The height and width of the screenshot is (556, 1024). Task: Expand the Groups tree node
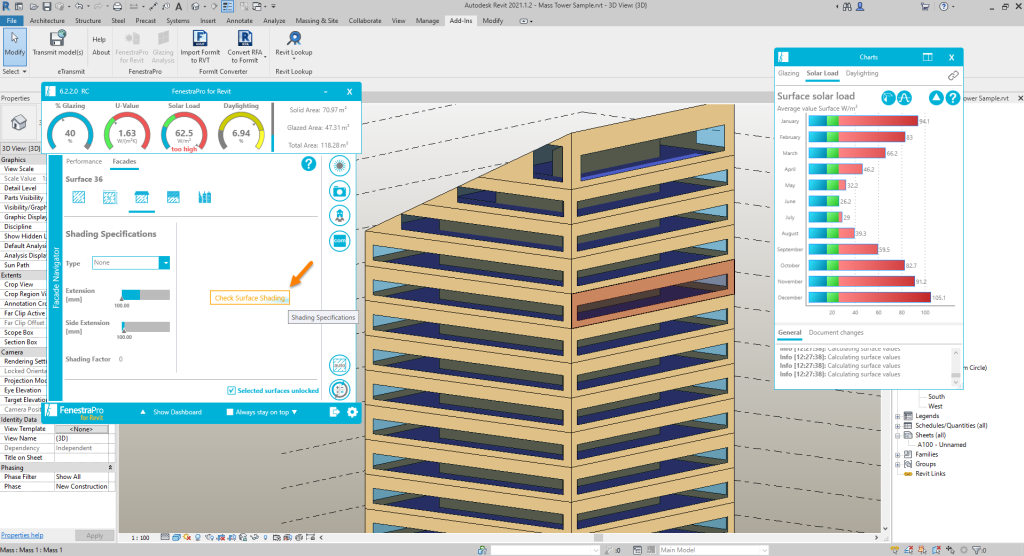pos(898,465)
